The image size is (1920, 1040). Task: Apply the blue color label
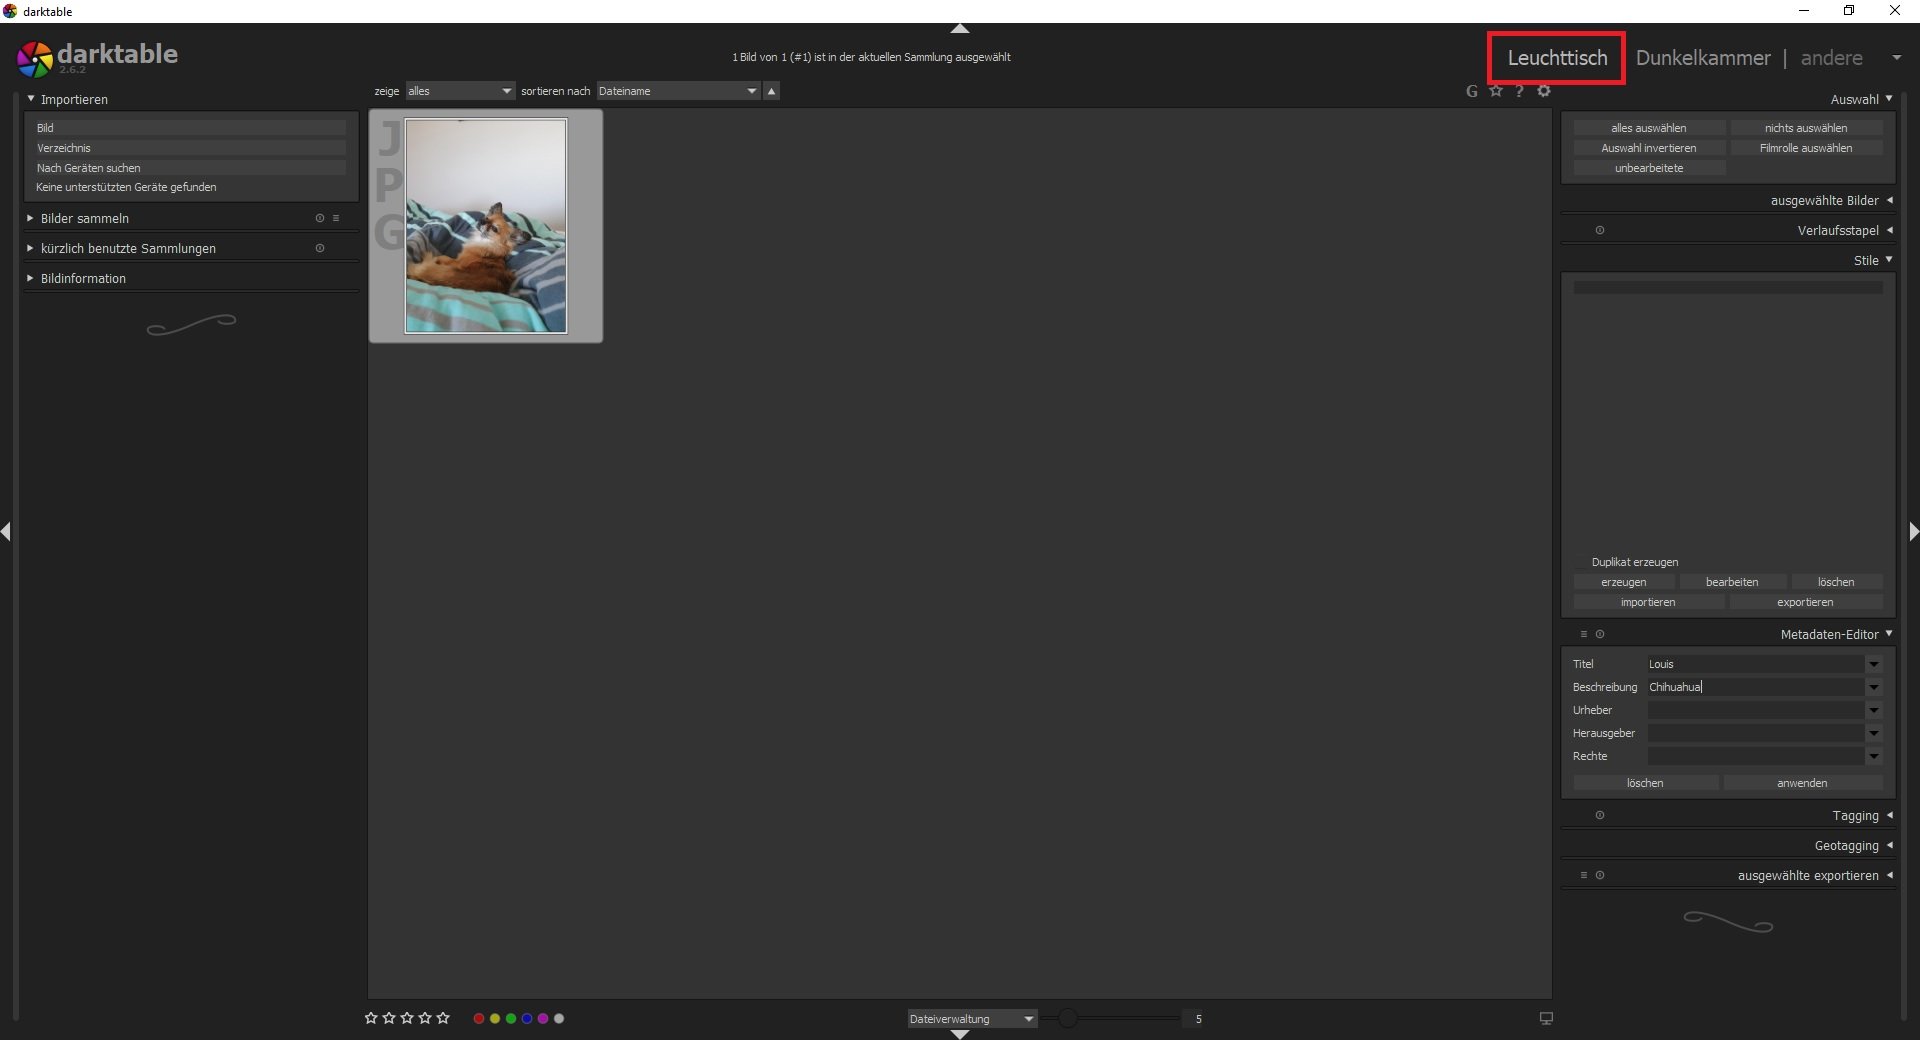coord(527,1018)
